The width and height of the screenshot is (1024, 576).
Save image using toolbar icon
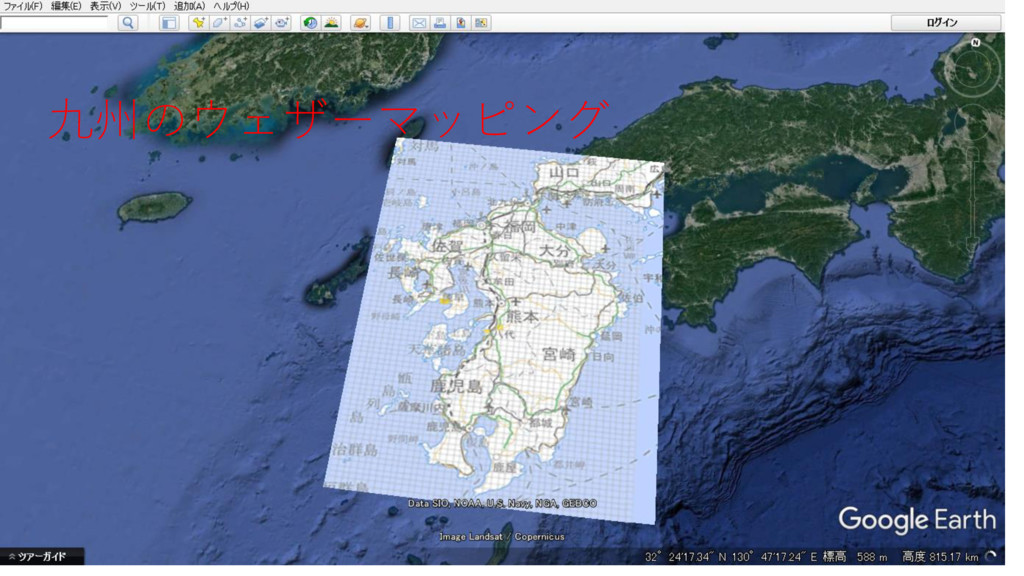click(460, 23)
